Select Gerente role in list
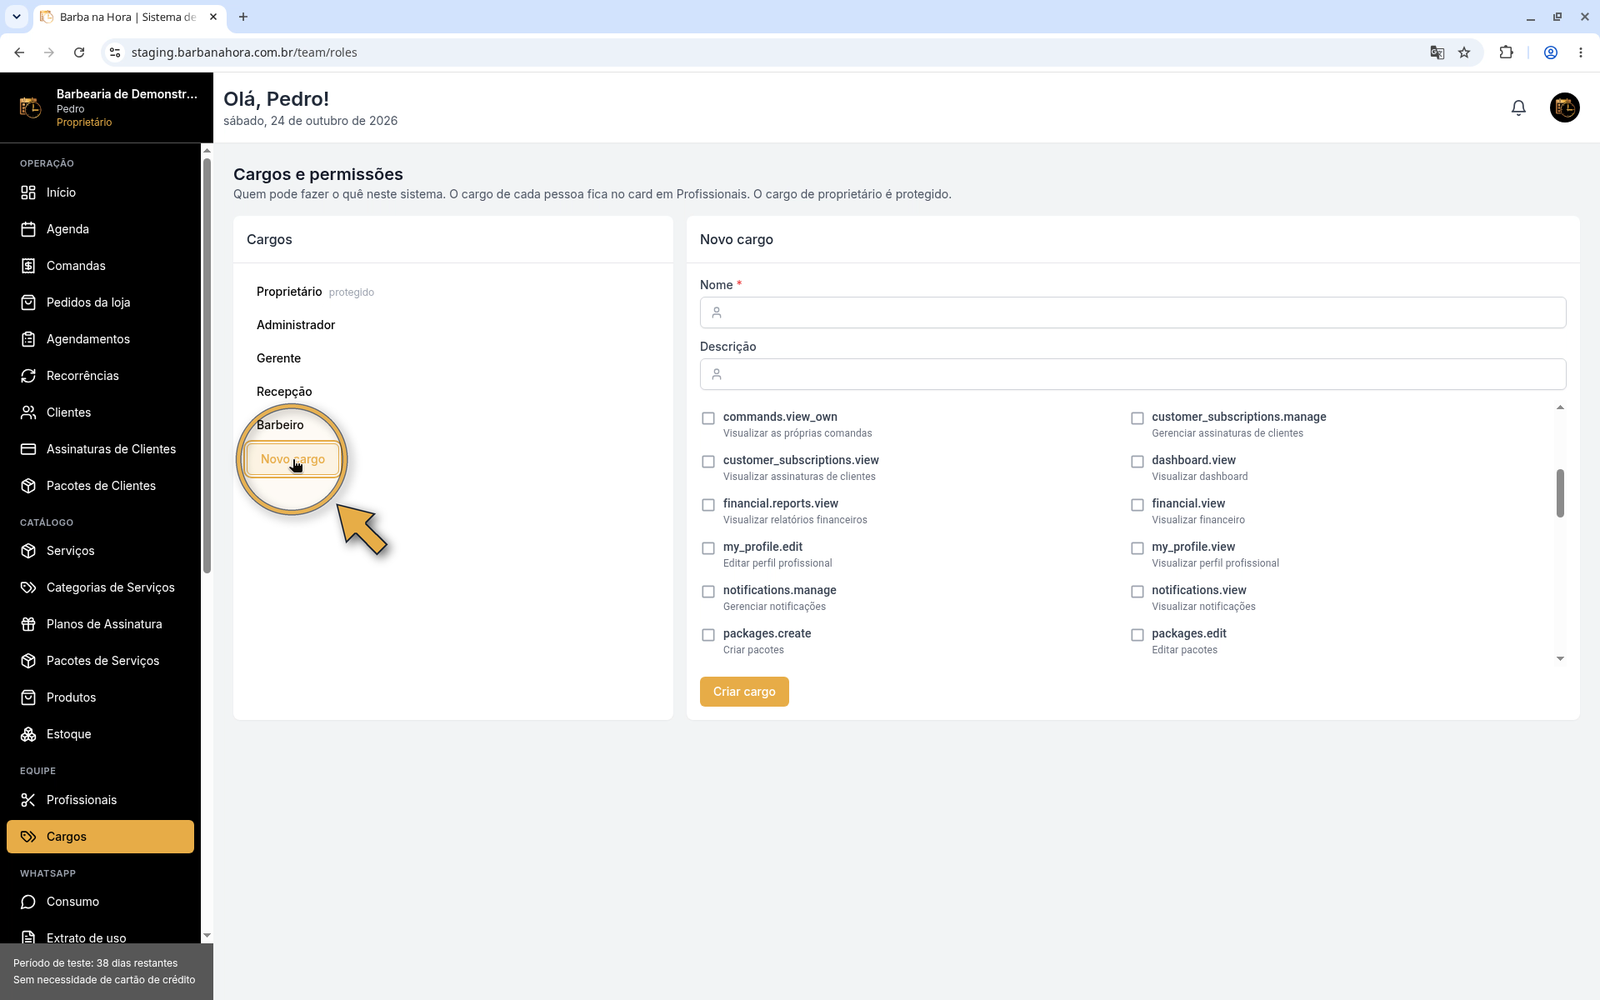 click(x=278, y=358)
